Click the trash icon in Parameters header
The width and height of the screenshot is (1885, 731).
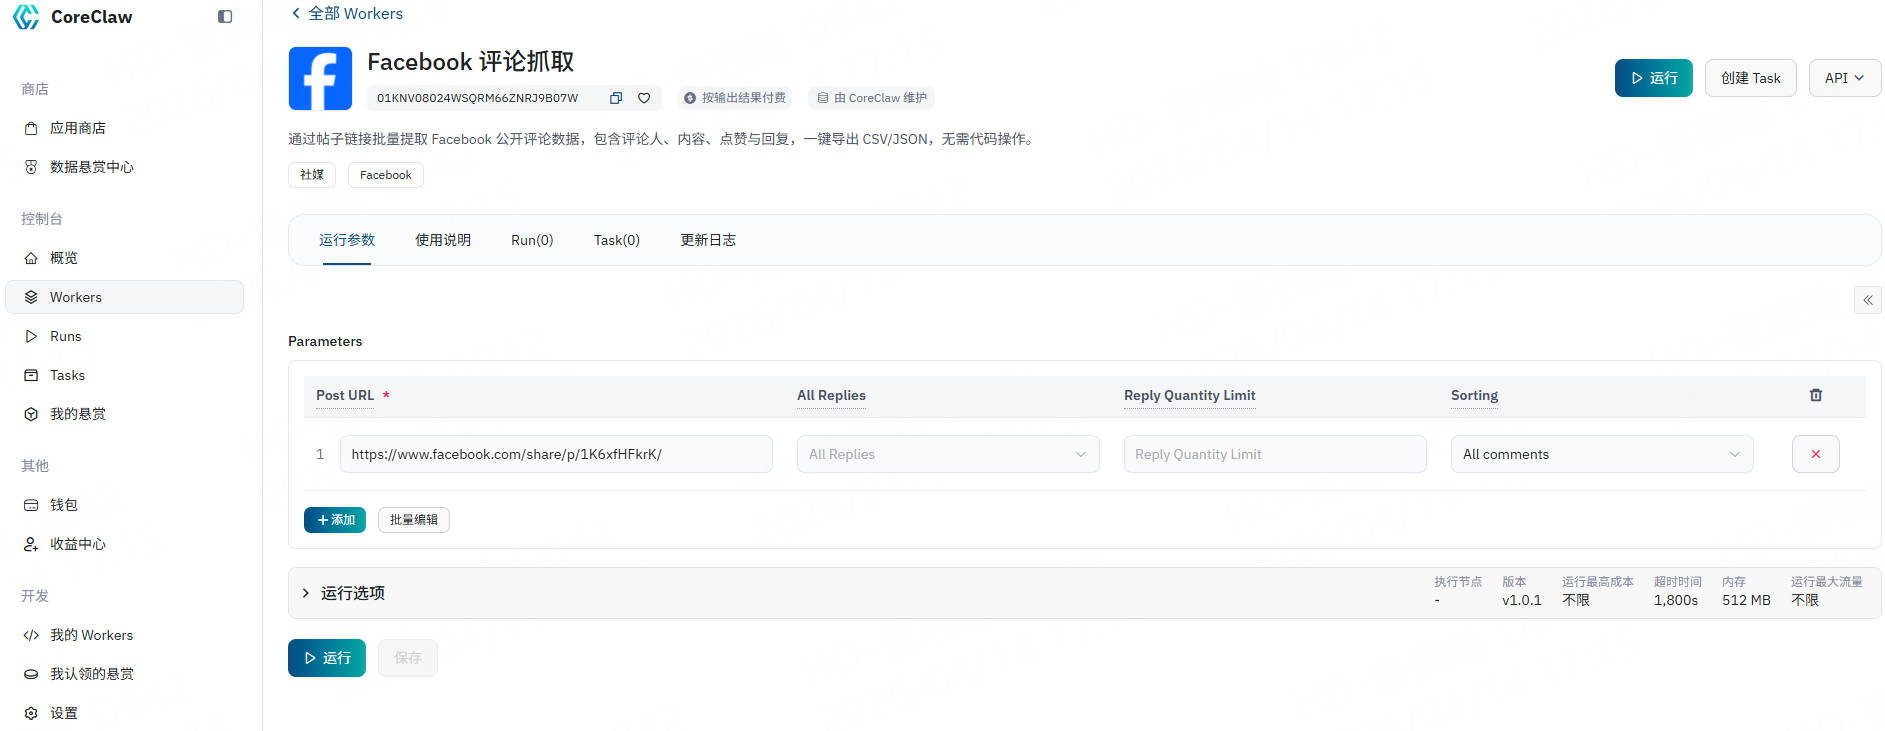[1815, 396]
